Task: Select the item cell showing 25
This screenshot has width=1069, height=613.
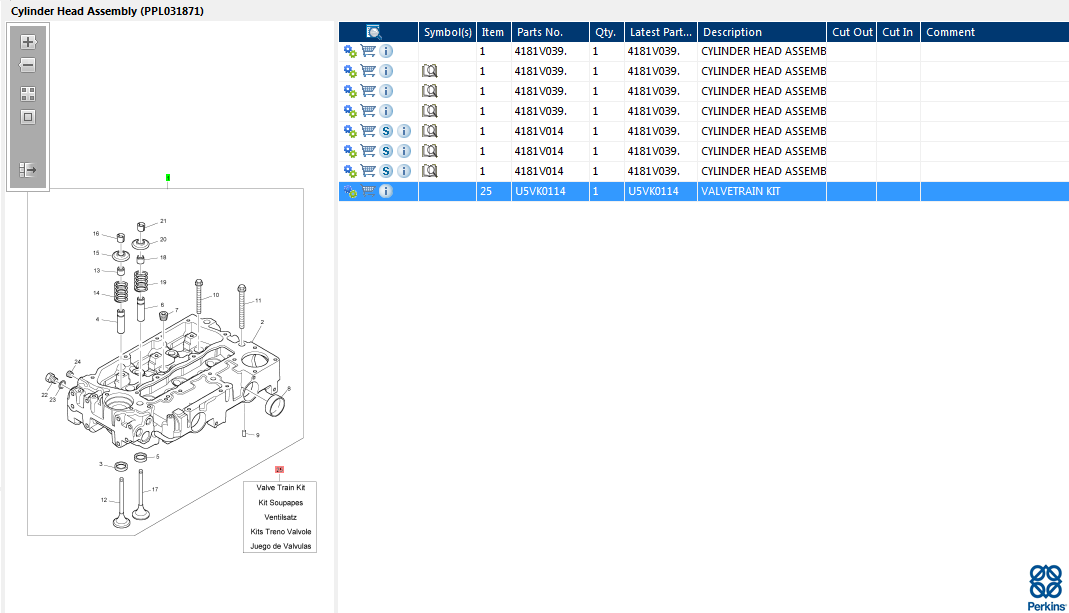Action: point(494,192)
